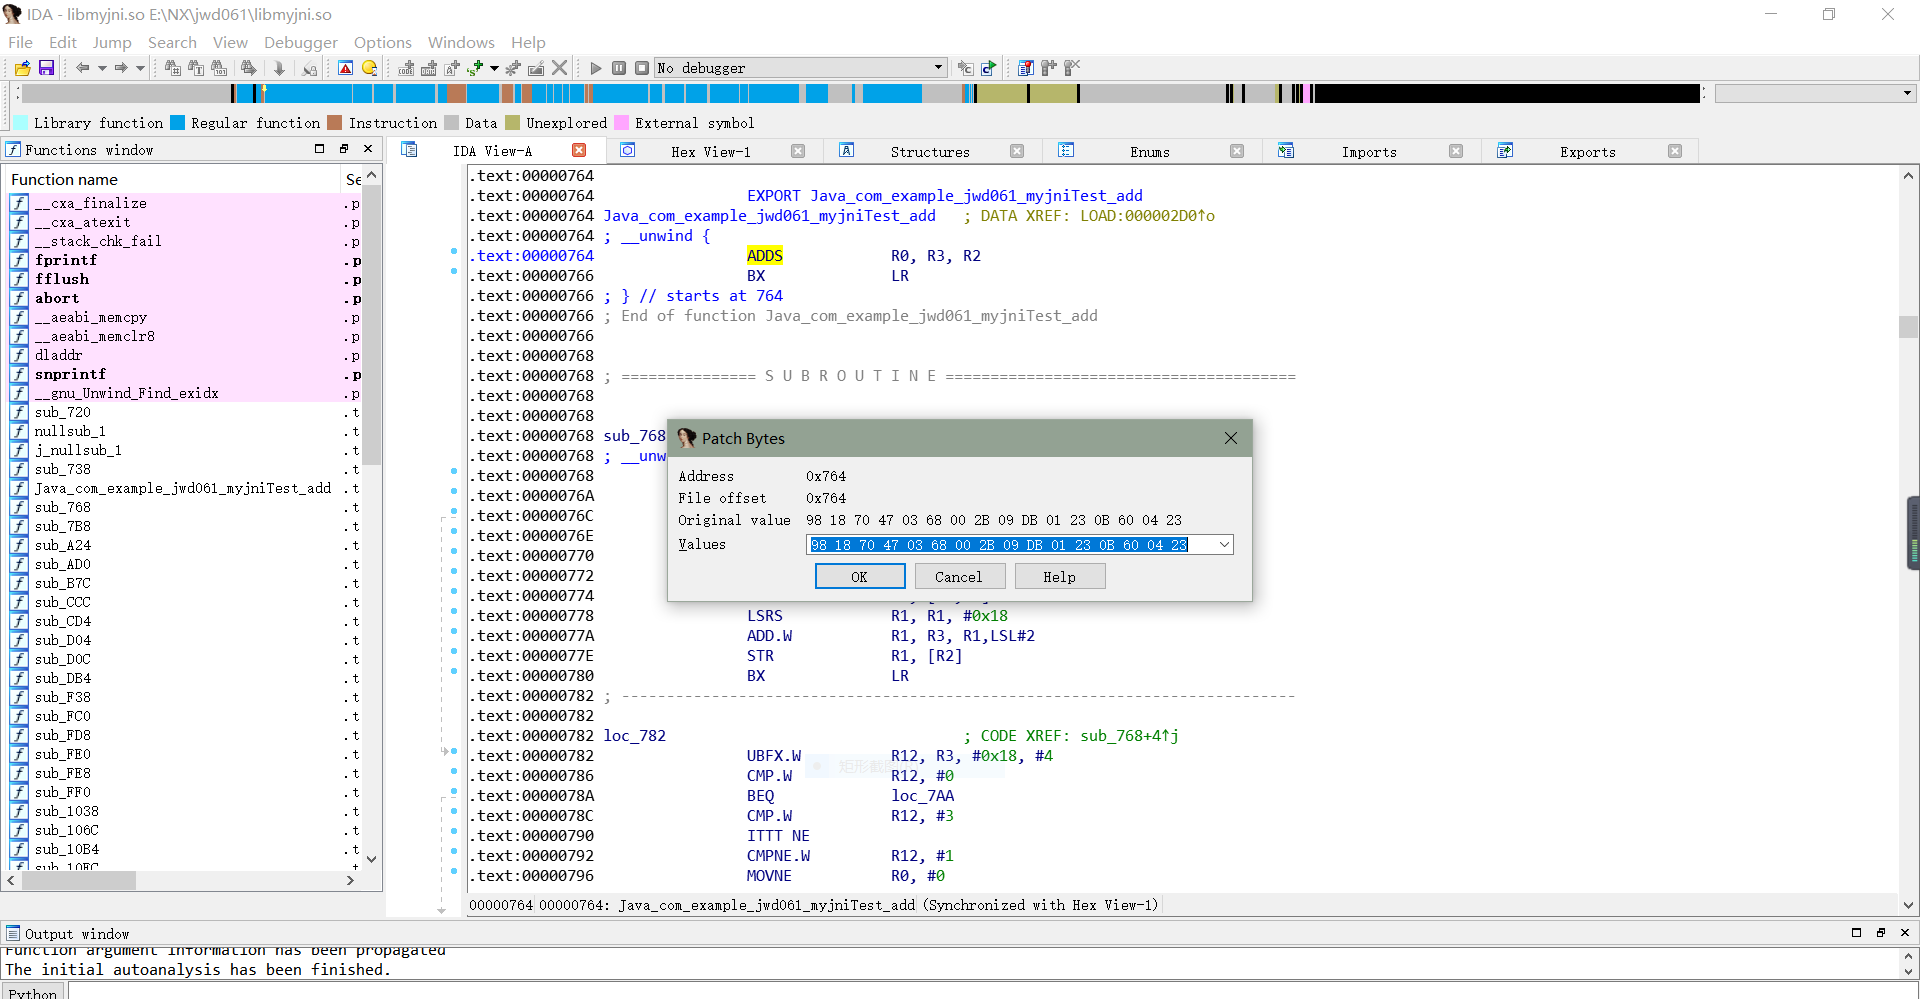
Task: Open the forward-jump history dropdown arrow
Action: (x=140, y=68)
